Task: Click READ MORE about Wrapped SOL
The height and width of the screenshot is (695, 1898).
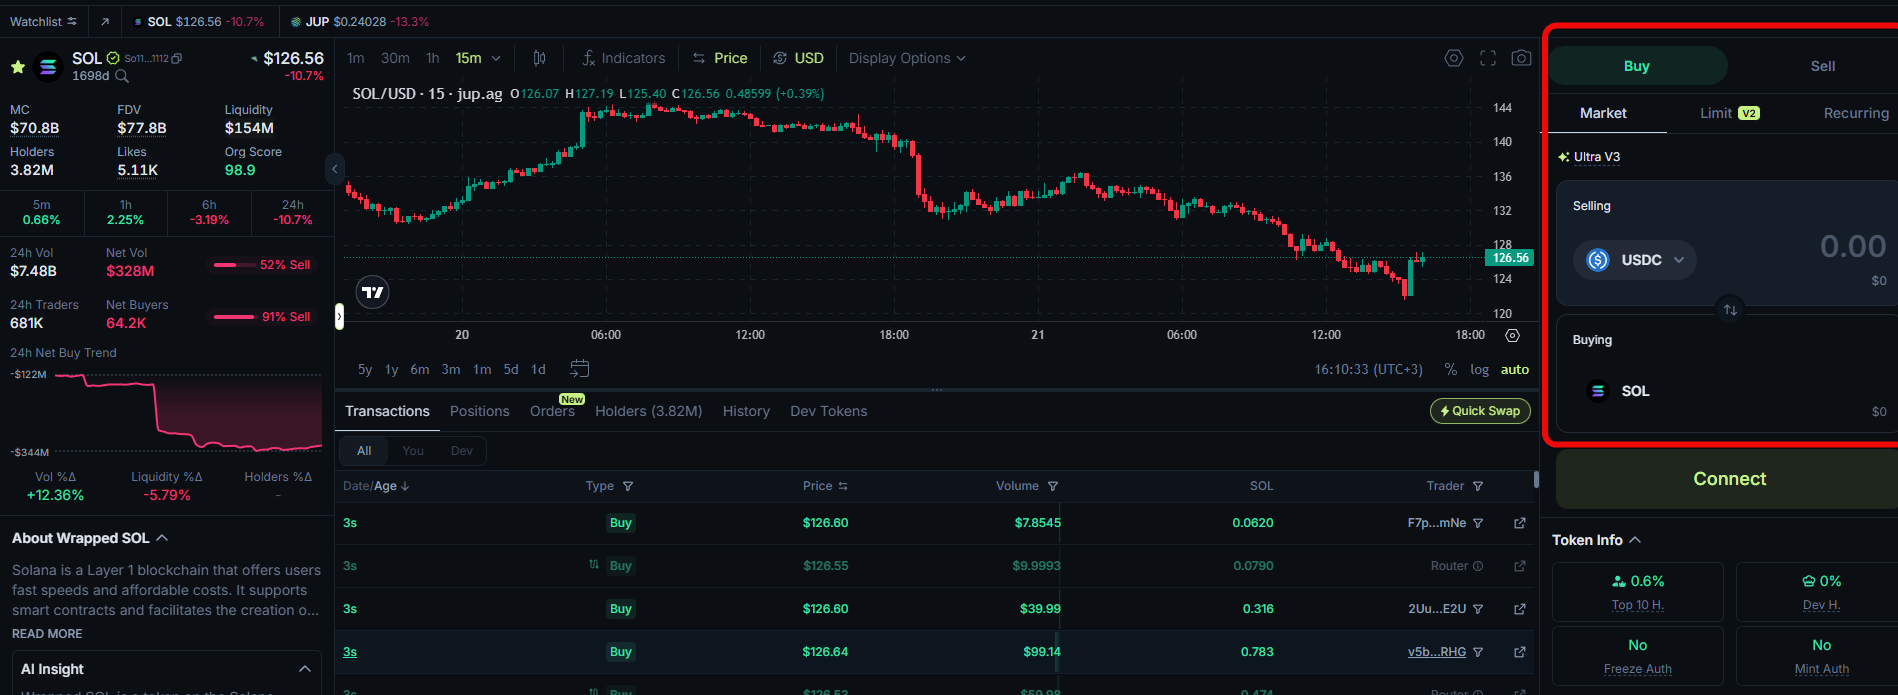Action: click(x=47, y=634)
